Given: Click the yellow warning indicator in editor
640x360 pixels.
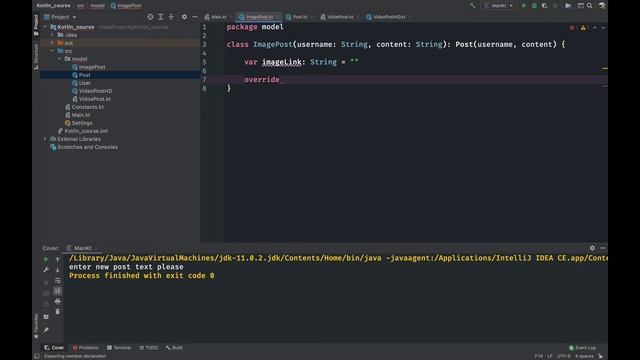Looking at the screenshot, I should point(583,28).
